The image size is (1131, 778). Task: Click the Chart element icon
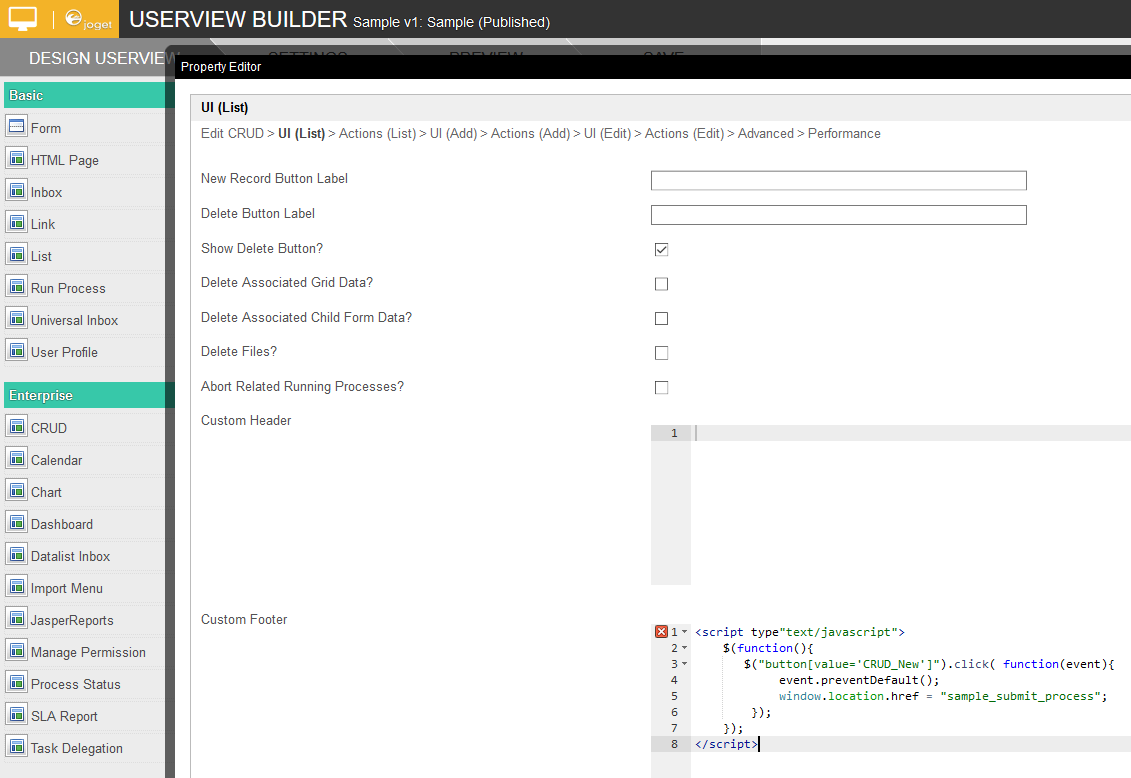pos(16,491)
